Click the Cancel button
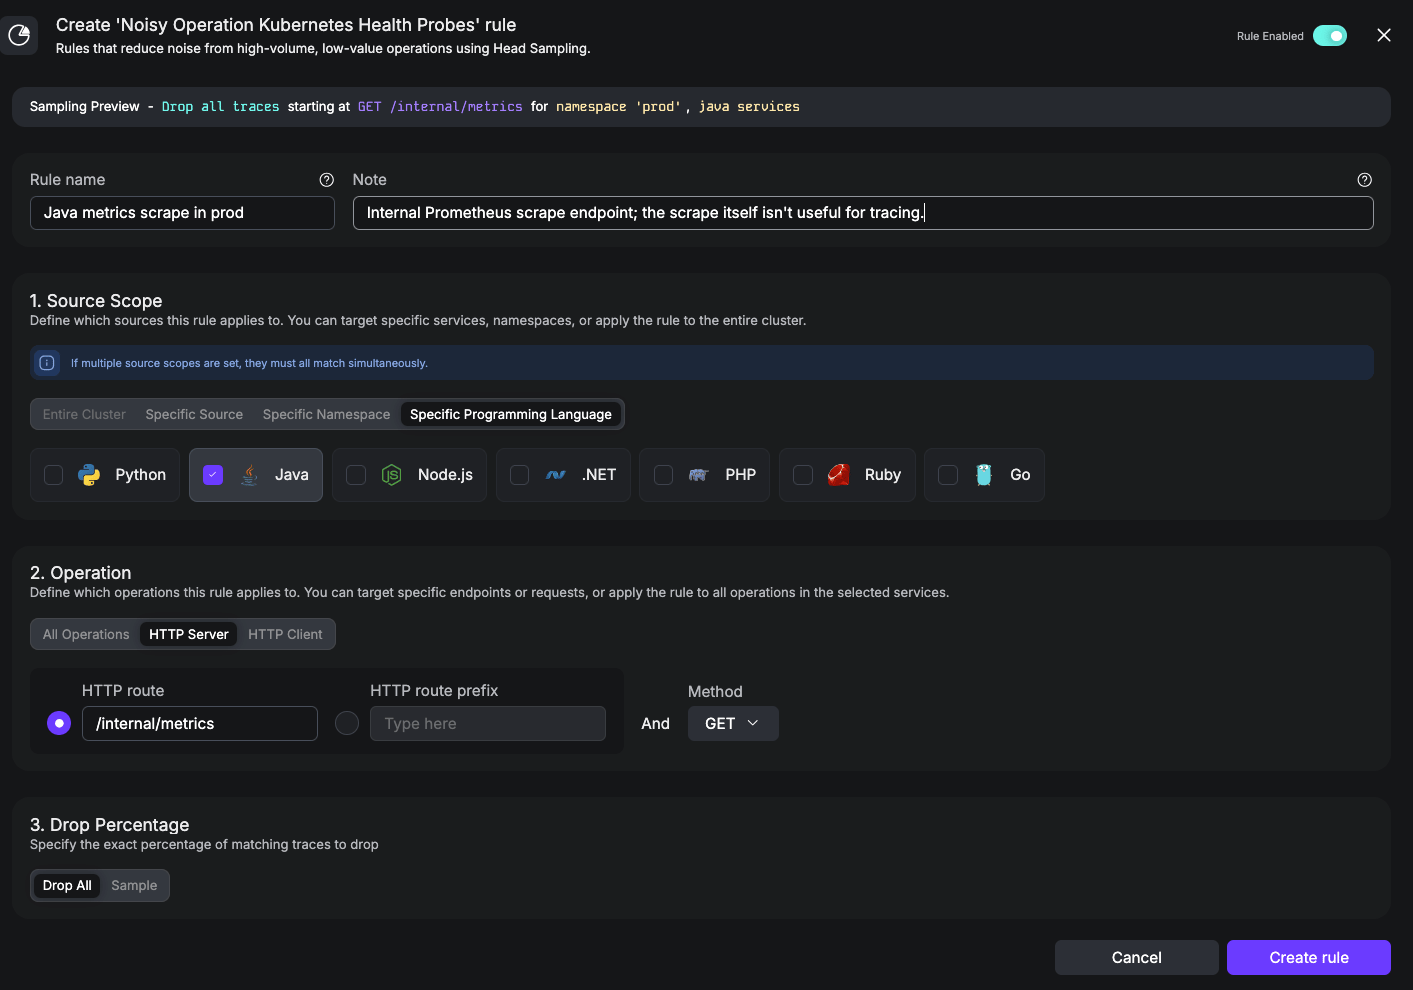The image size is (1413, 990). tap(1137, 957)
